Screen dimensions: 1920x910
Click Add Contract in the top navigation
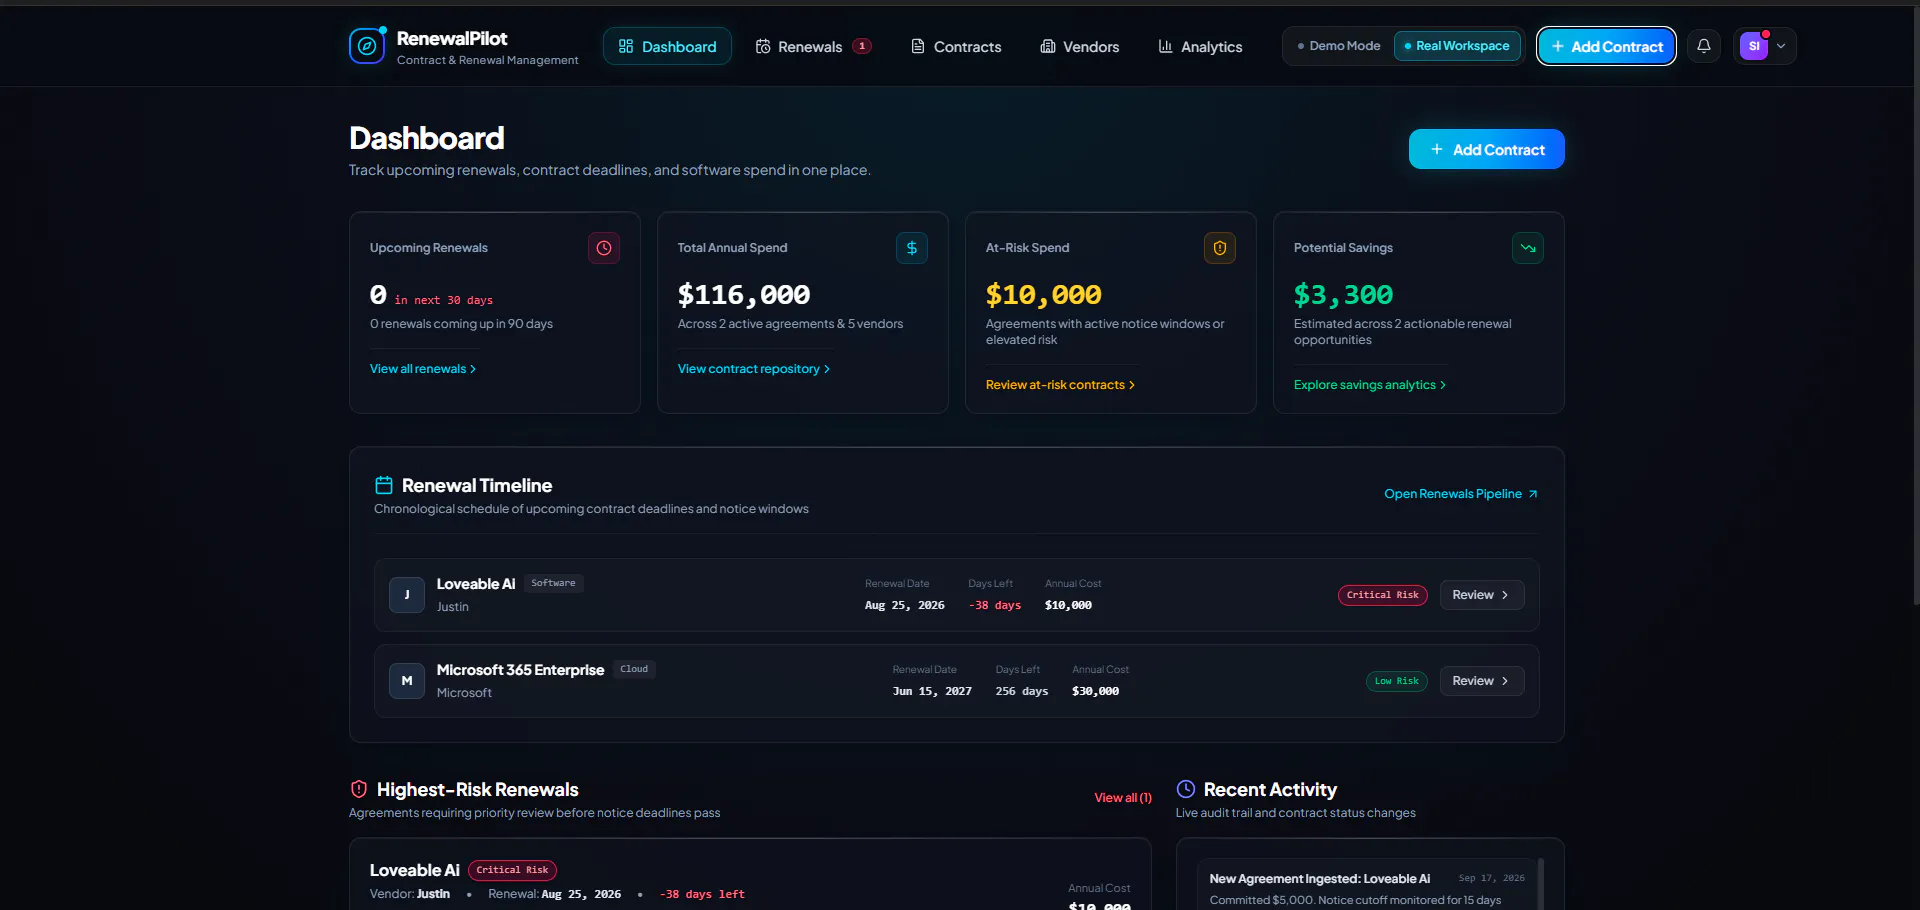tap(1607, 46)
